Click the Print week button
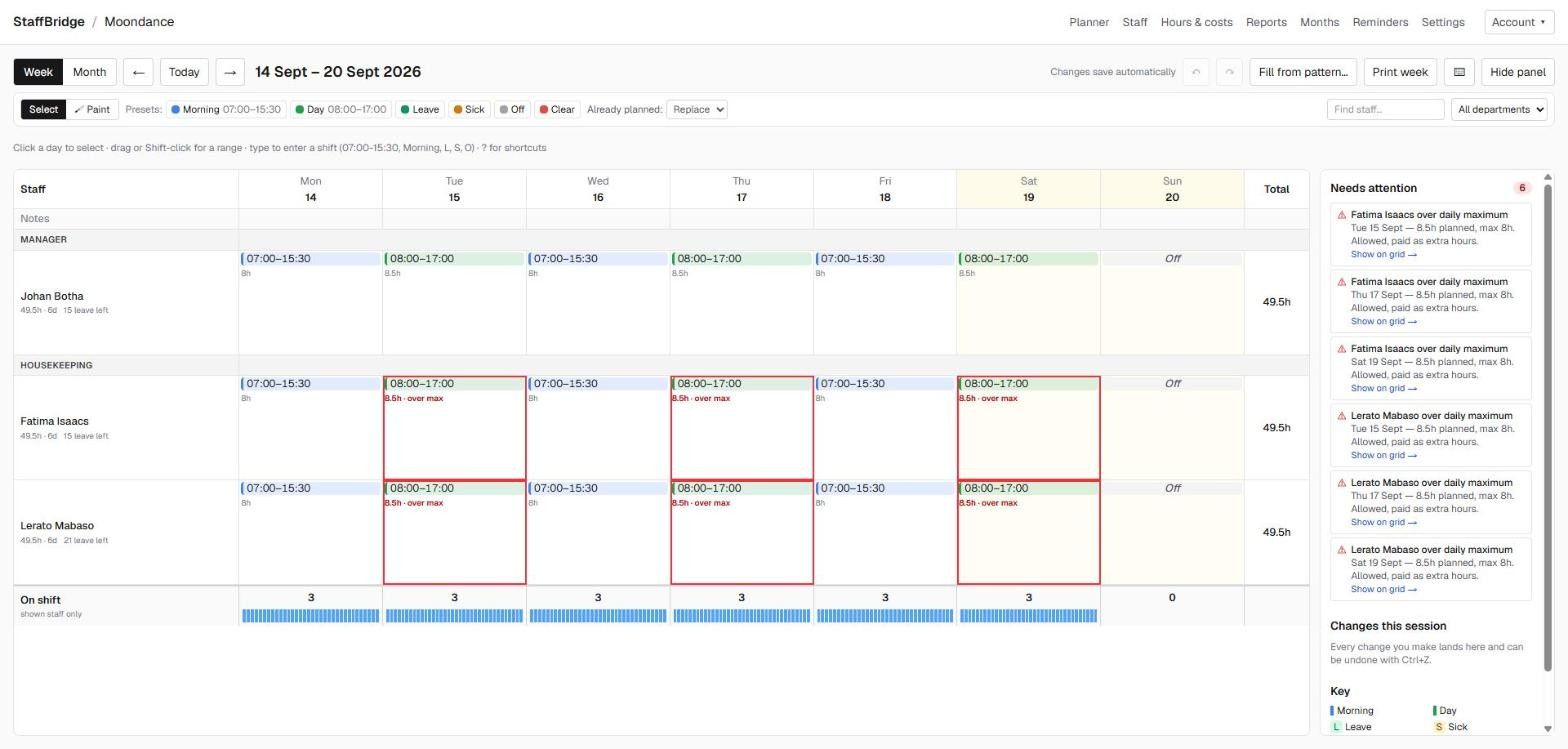The image size is (1568, 749). 1400,72
